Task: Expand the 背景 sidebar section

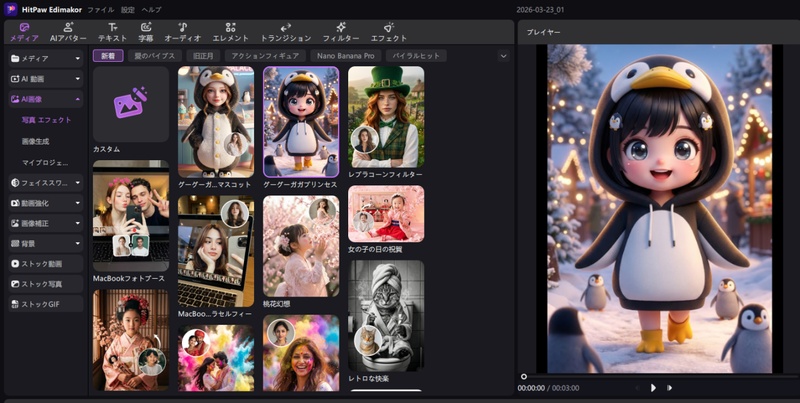Action: [x=45, y=244]
